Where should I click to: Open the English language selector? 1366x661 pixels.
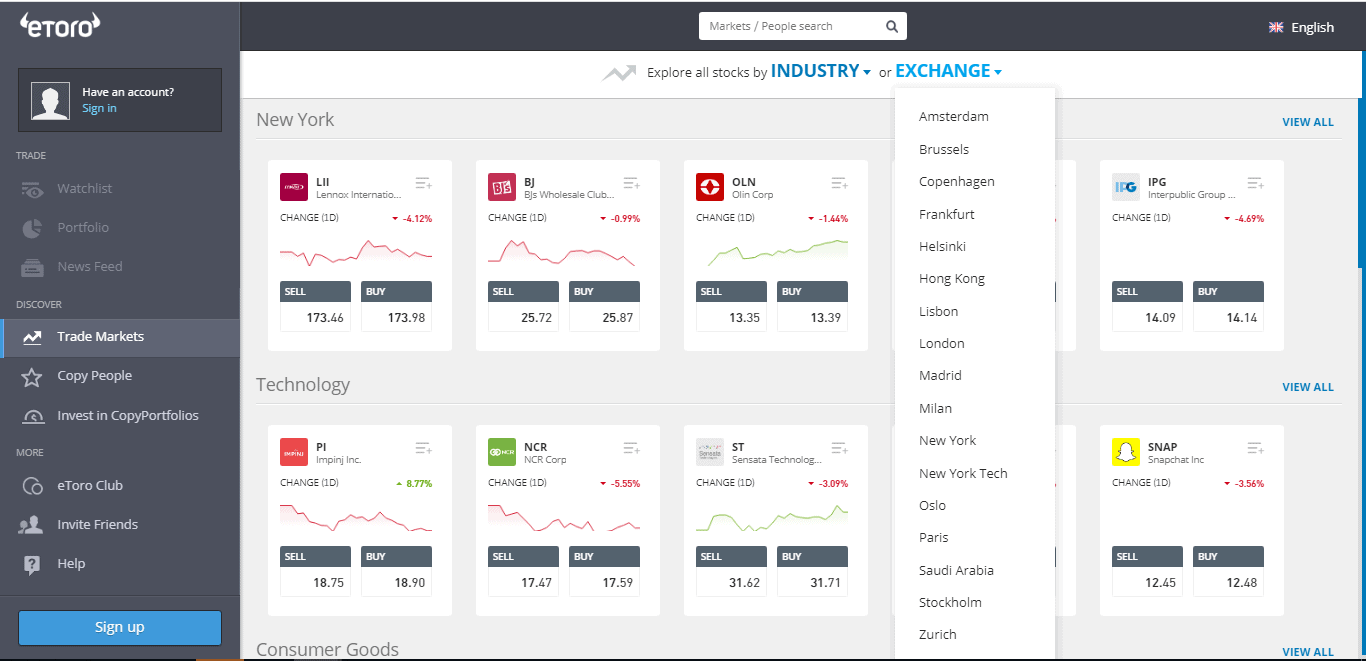[x=1302, y=27]
